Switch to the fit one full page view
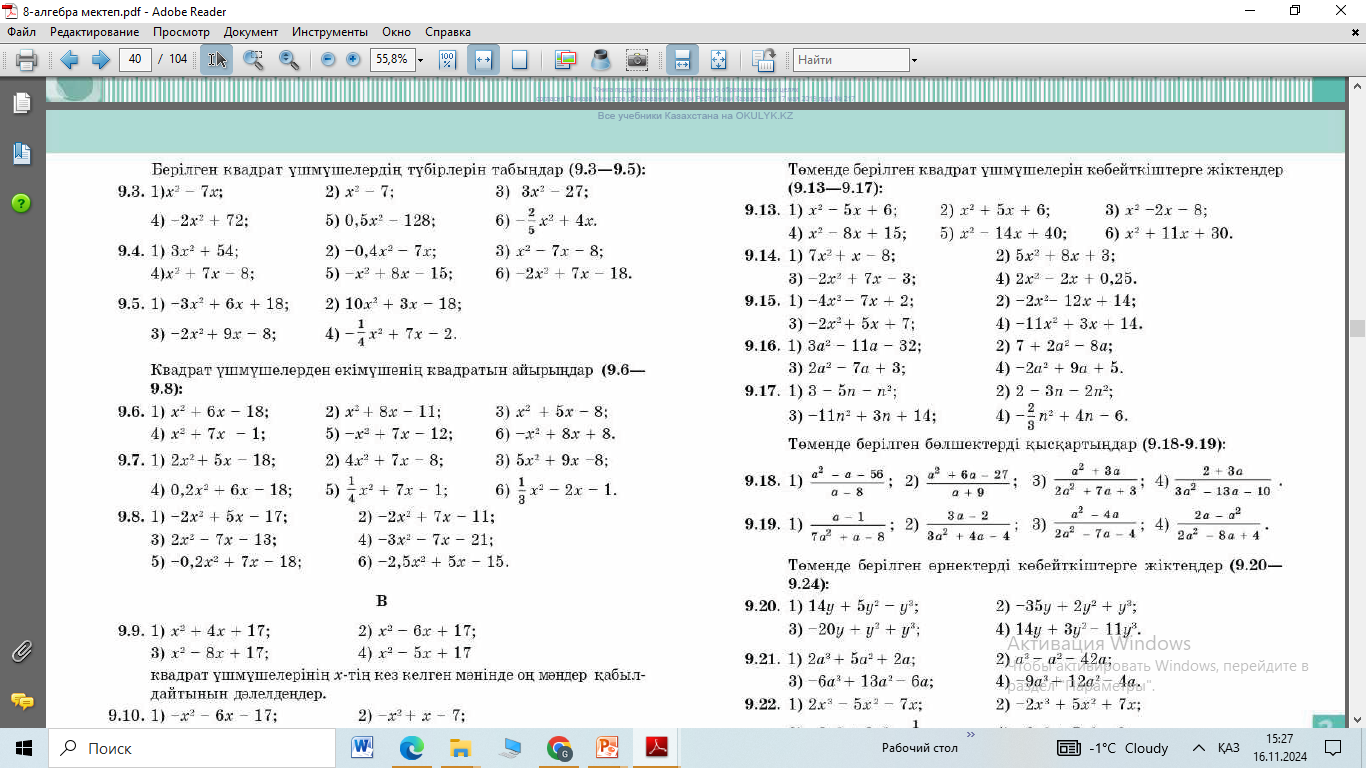 pyautogui.click(x=519, y=60)
